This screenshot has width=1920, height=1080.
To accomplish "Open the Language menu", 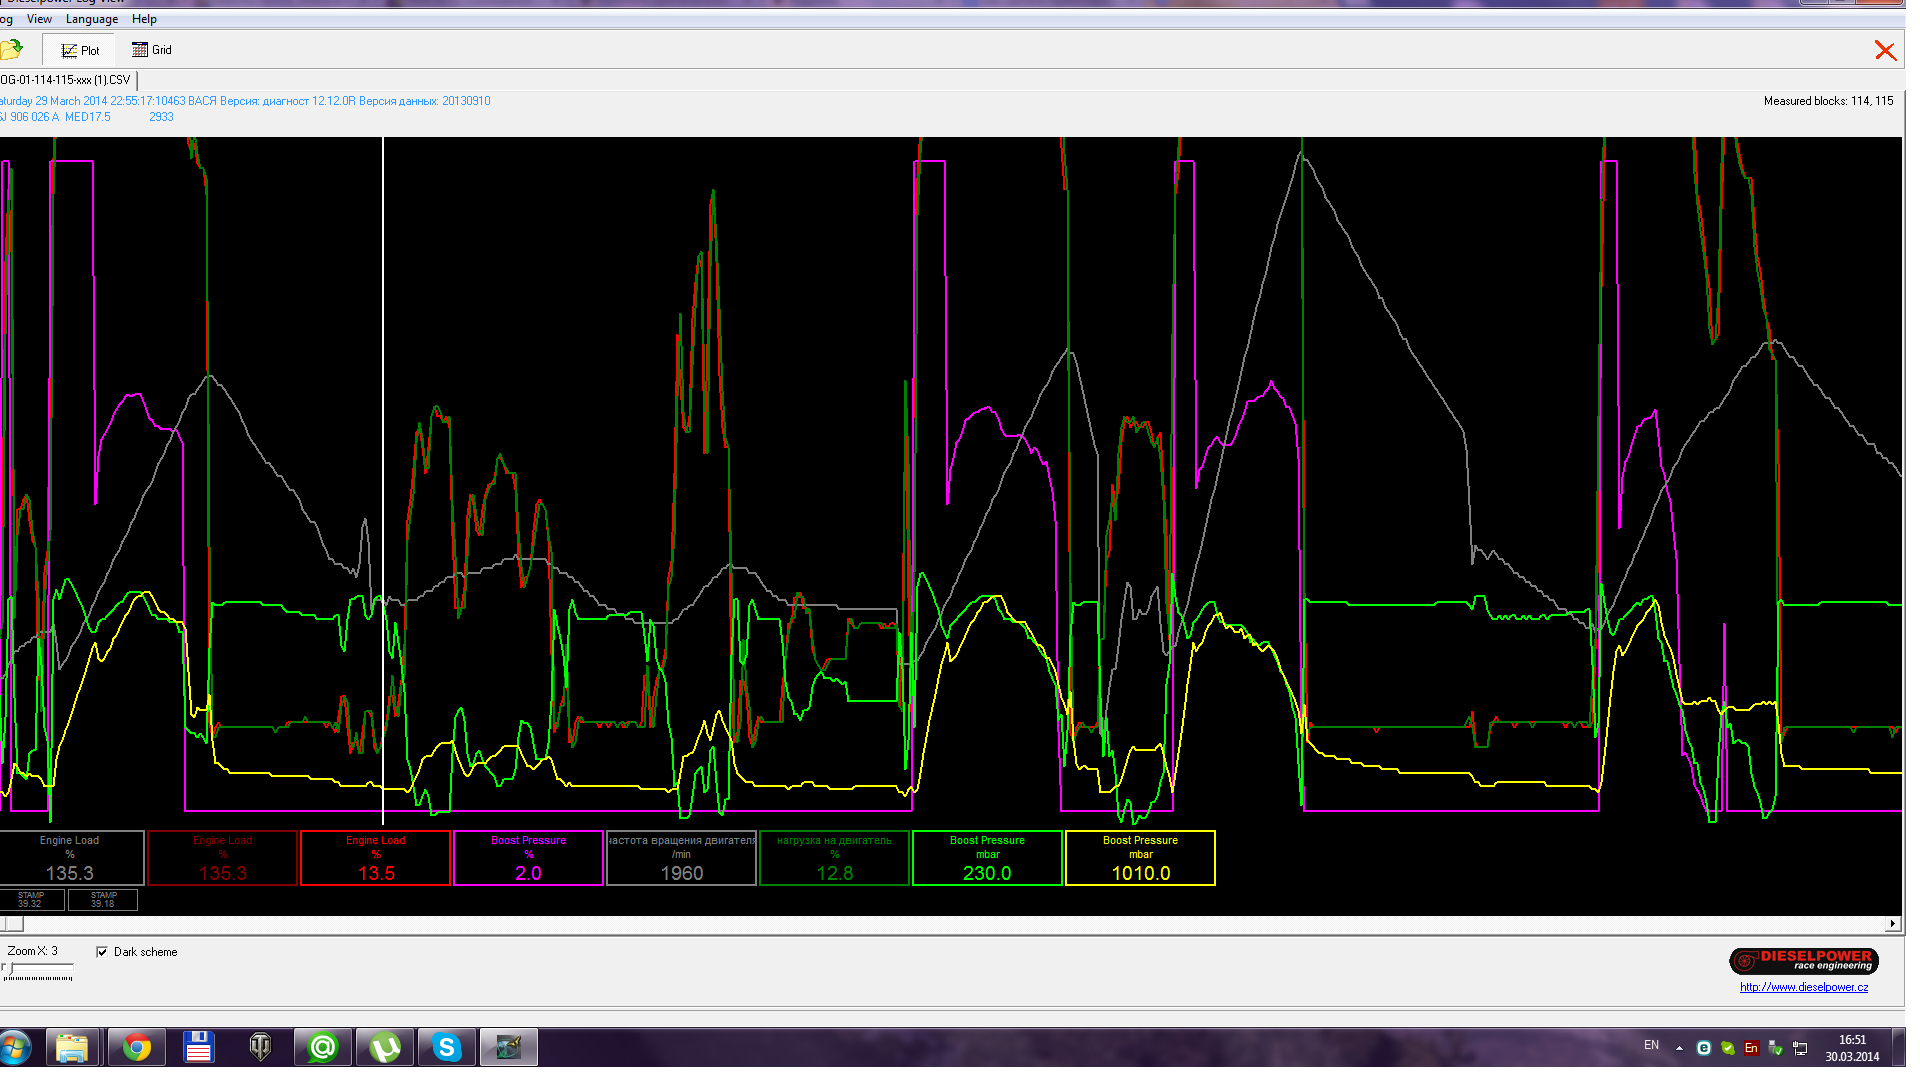I will (x=91, y=19).
